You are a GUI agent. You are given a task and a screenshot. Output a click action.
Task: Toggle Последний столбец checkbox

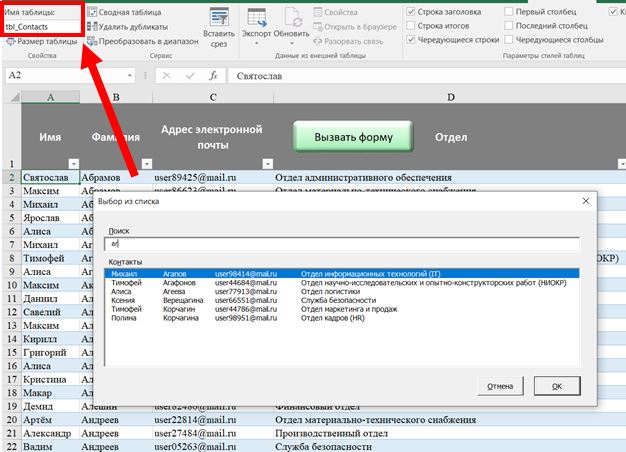tap(509, 26)
